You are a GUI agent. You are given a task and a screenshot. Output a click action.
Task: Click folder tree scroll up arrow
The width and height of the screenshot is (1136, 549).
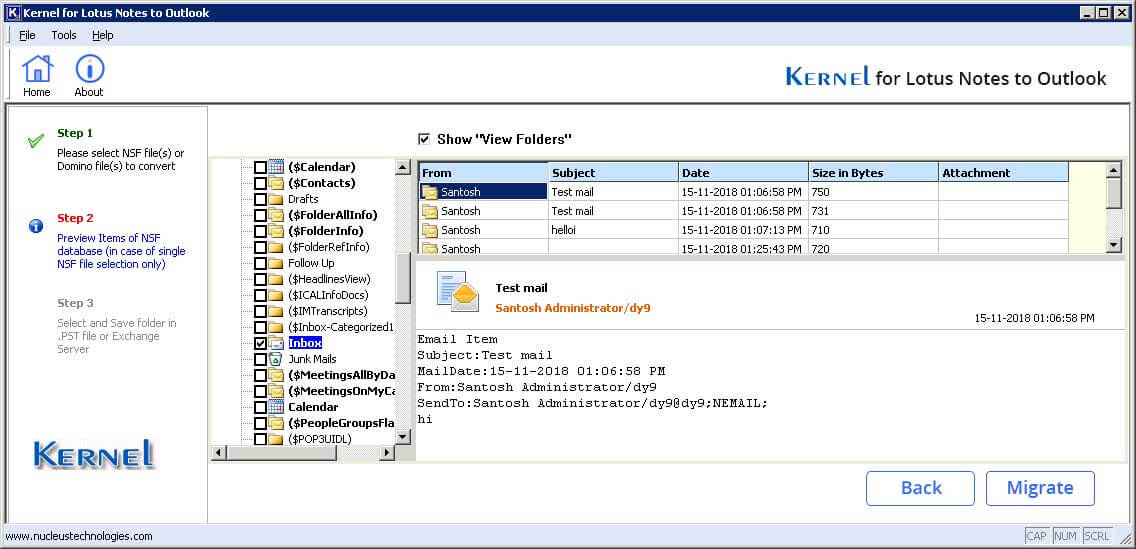pos(403,167)
